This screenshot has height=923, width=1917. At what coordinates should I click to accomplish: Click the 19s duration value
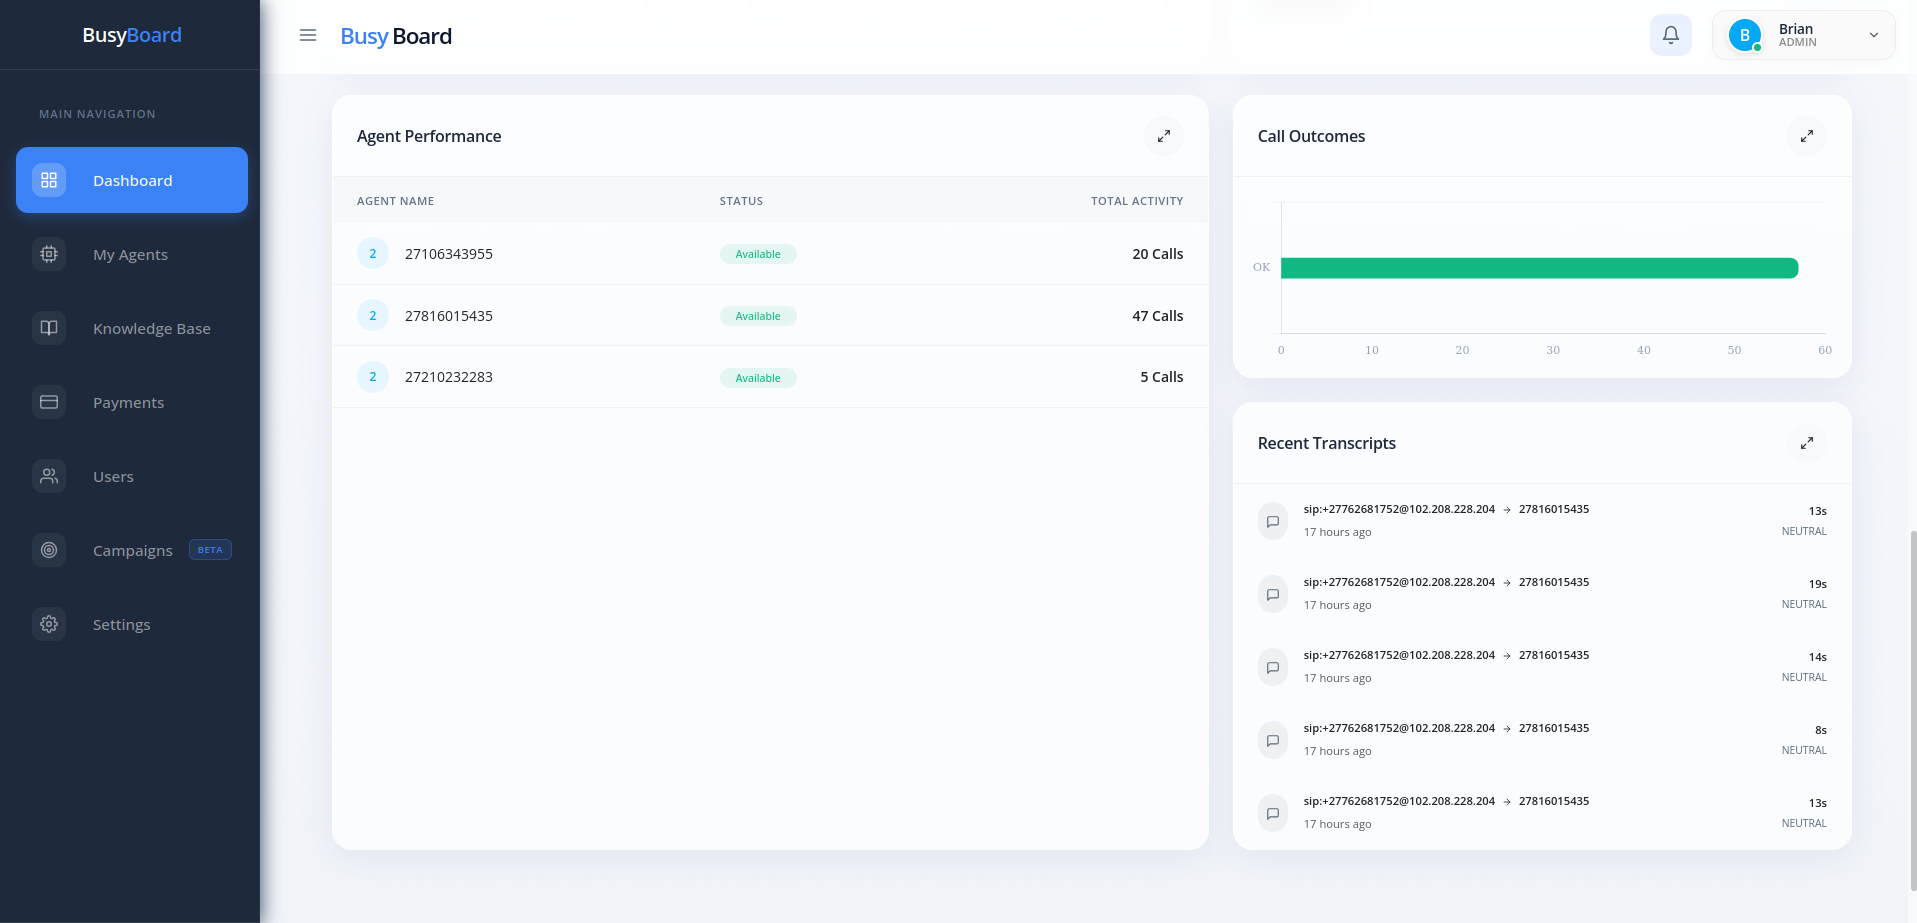tap(1818, 584)
